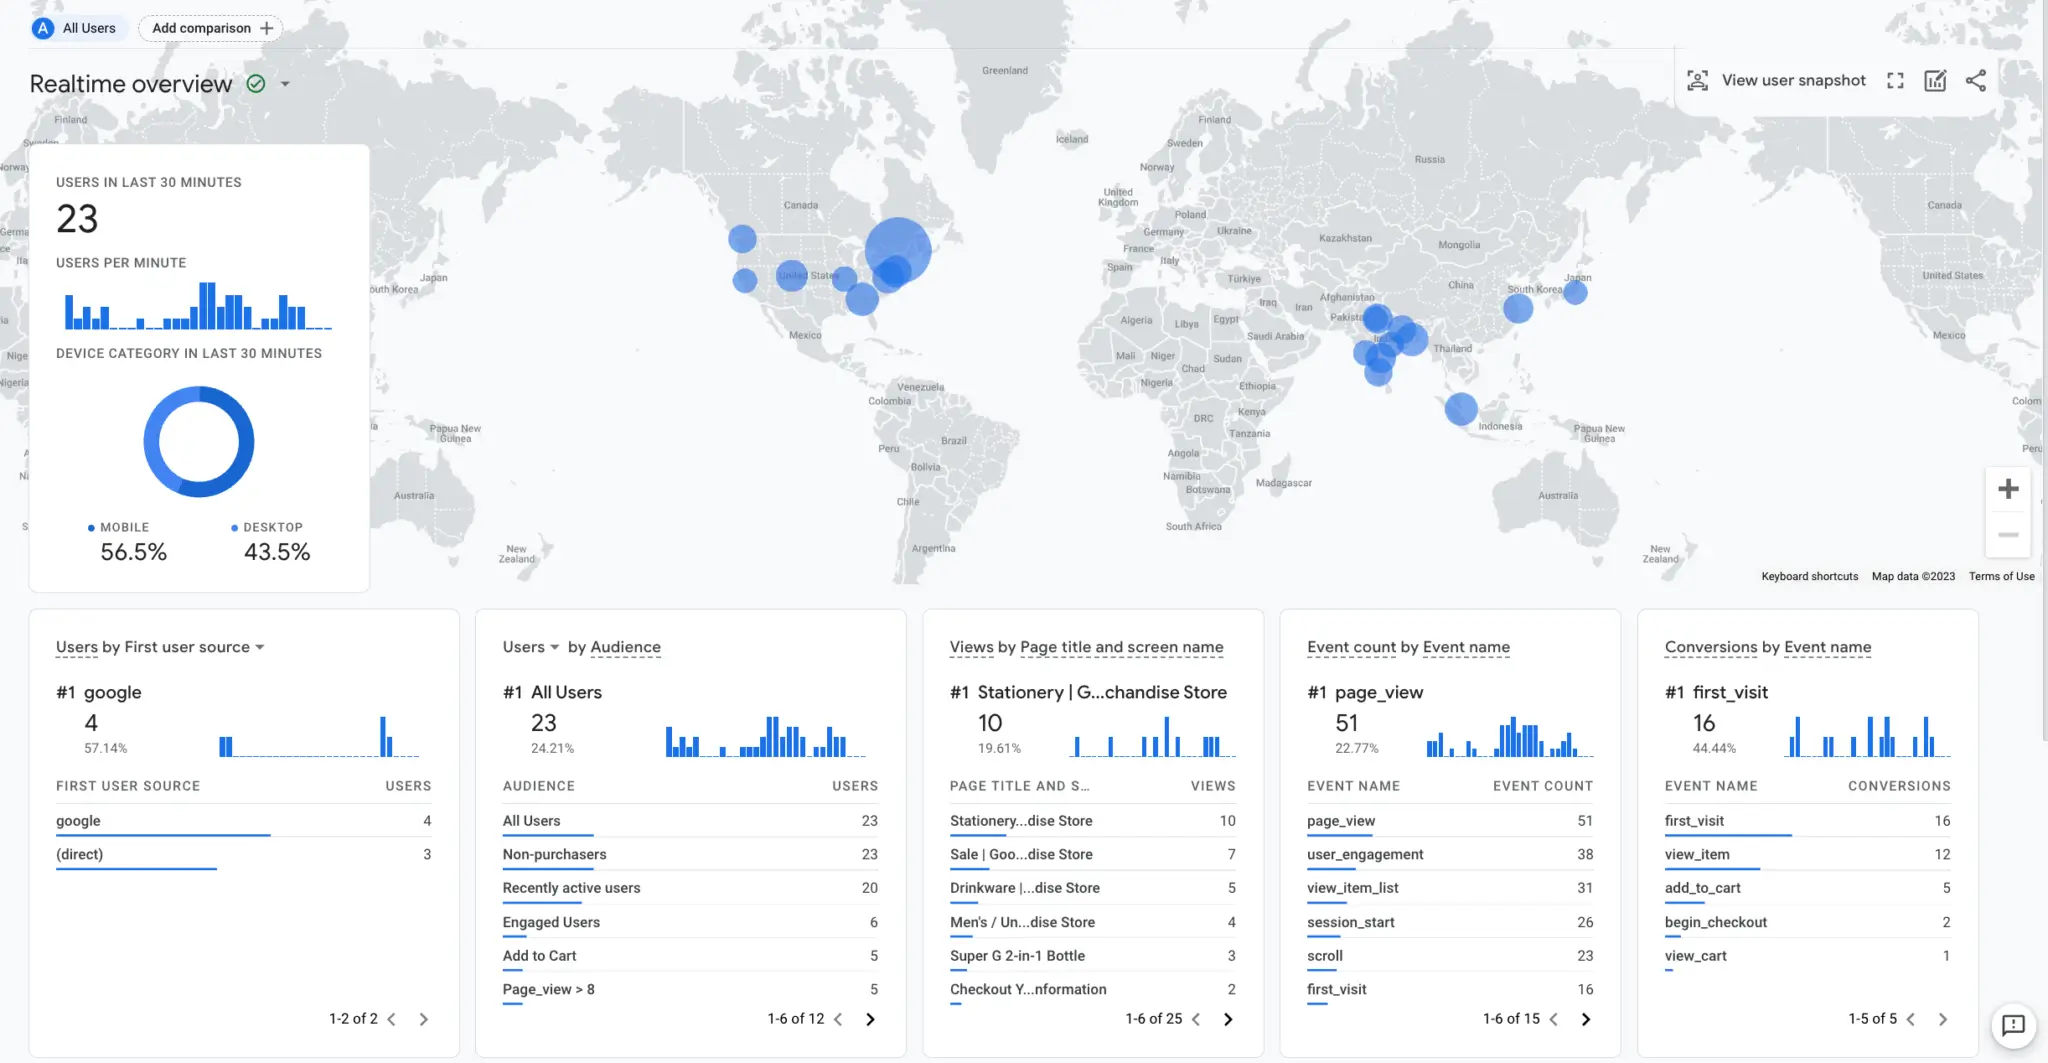The height and width of the screenshot is (1063, 2048).
Task: Zoom in on the world map
Action: pyautogui.click(x=2008, y=488)
